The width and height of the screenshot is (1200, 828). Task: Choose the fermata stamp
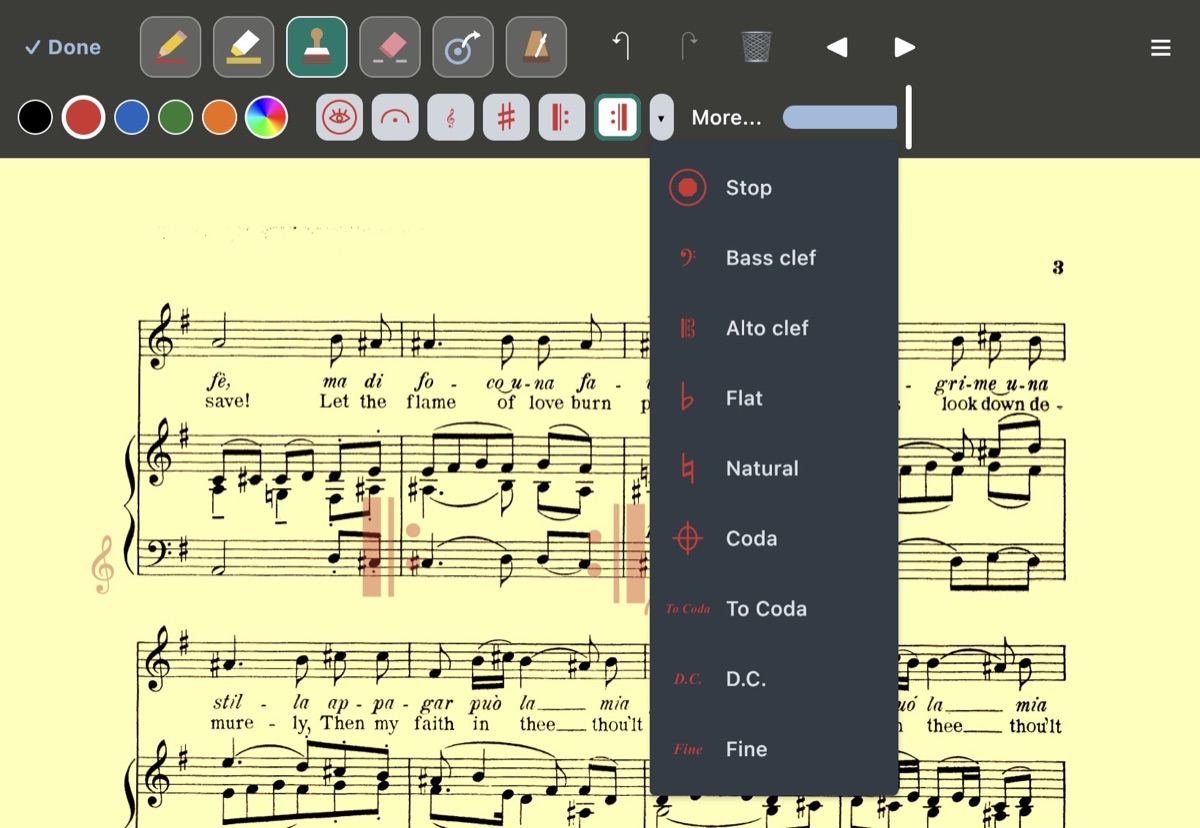point(395,117)
